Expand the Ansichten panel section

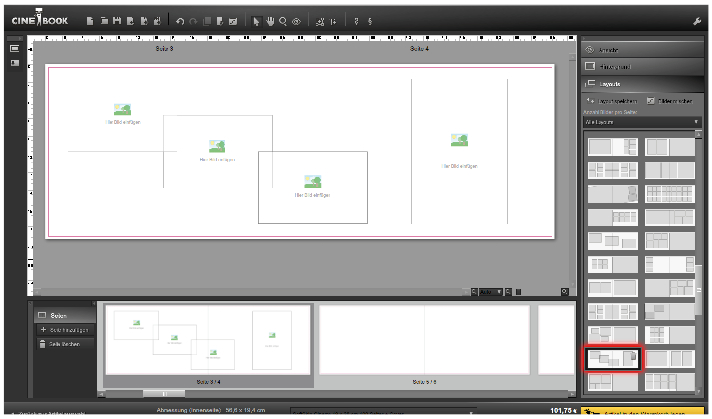point(643,50)
